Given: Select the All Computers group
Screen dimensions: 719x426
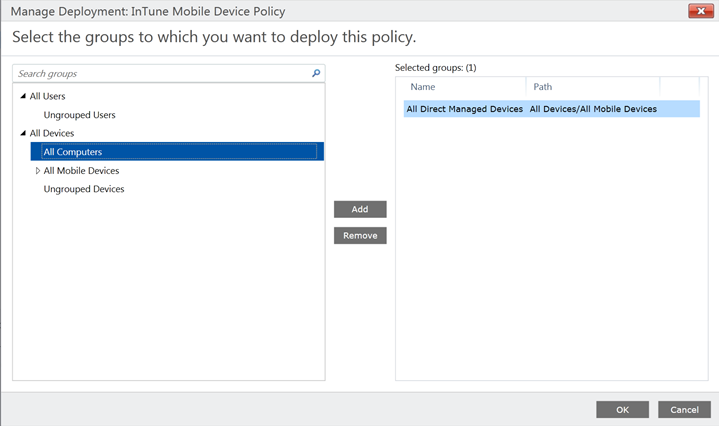Looking at the screenshot, I should click(177, 152).
